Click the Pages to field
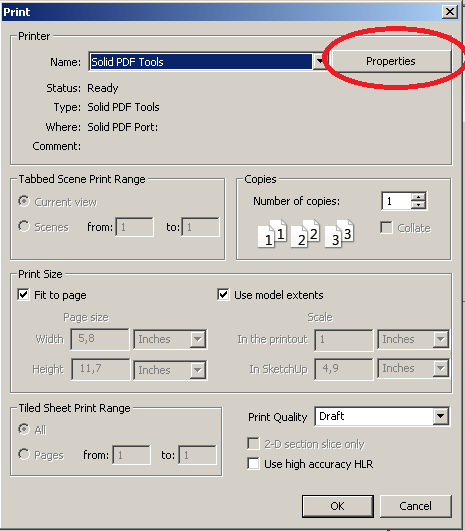465x531 pixels. 197,455
